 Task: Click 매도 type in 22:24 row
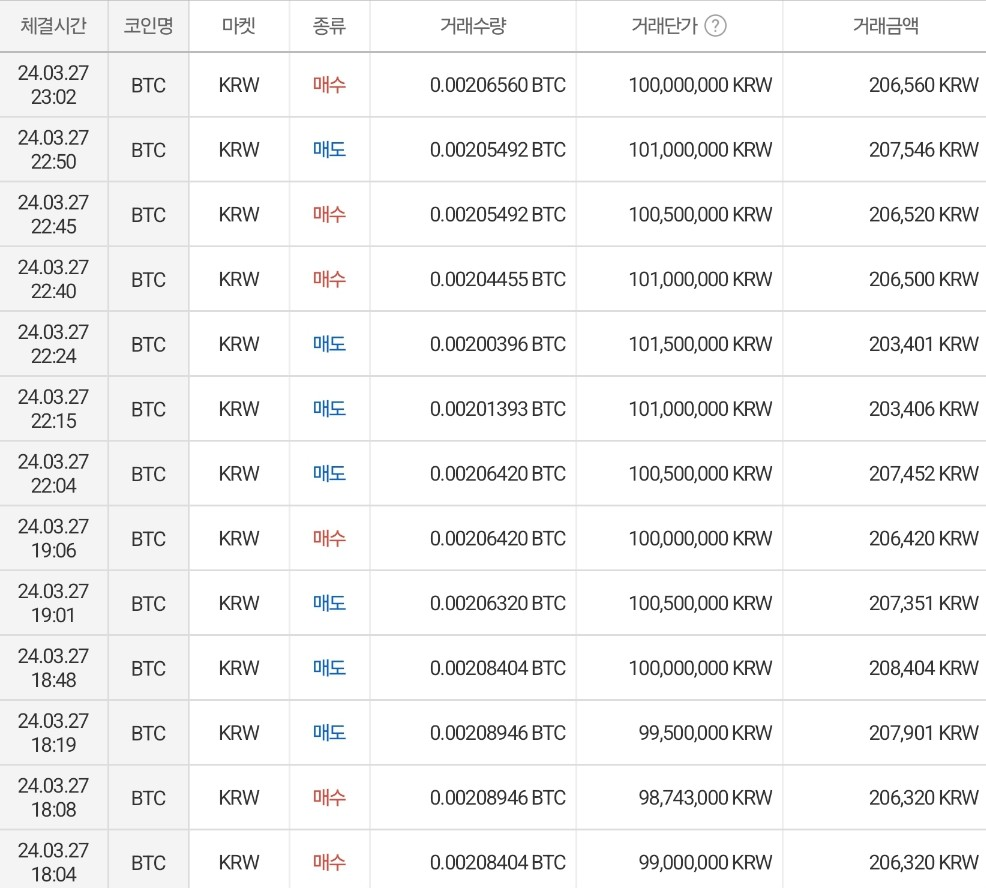(x=330, y=344)
